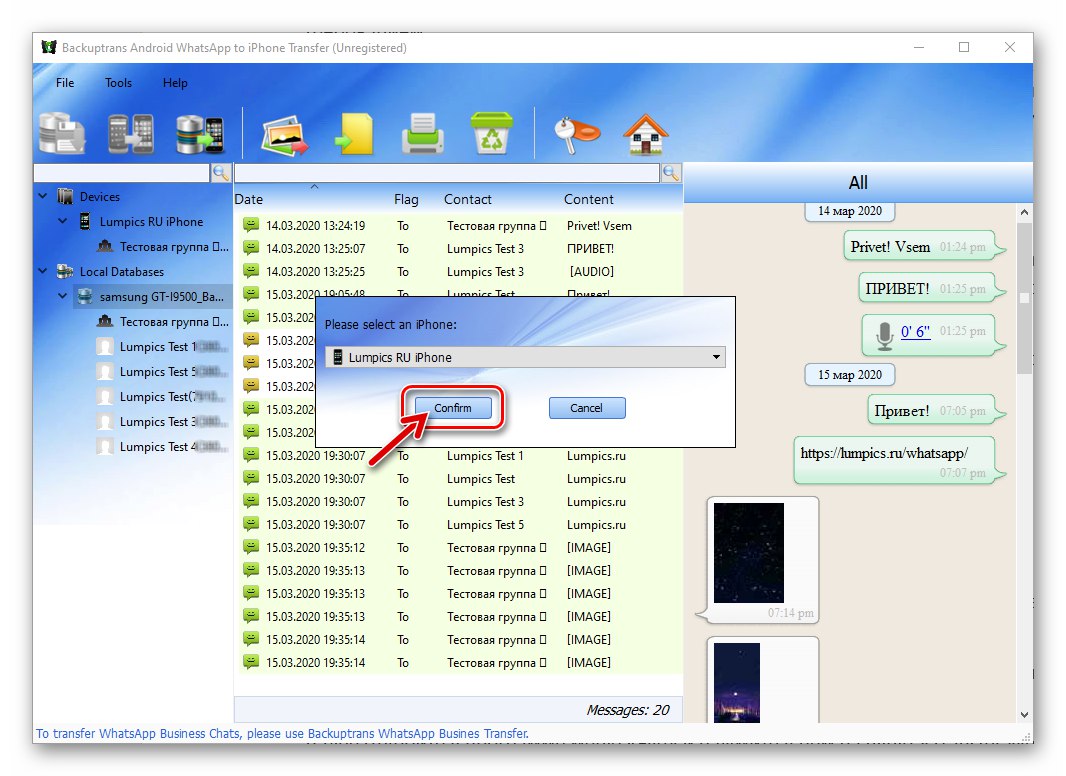The width and height of the screenshot is (1066, 776).
Task: Select Тестовая группа under Lumpics RU iPhone
Action: click(173, 247)
